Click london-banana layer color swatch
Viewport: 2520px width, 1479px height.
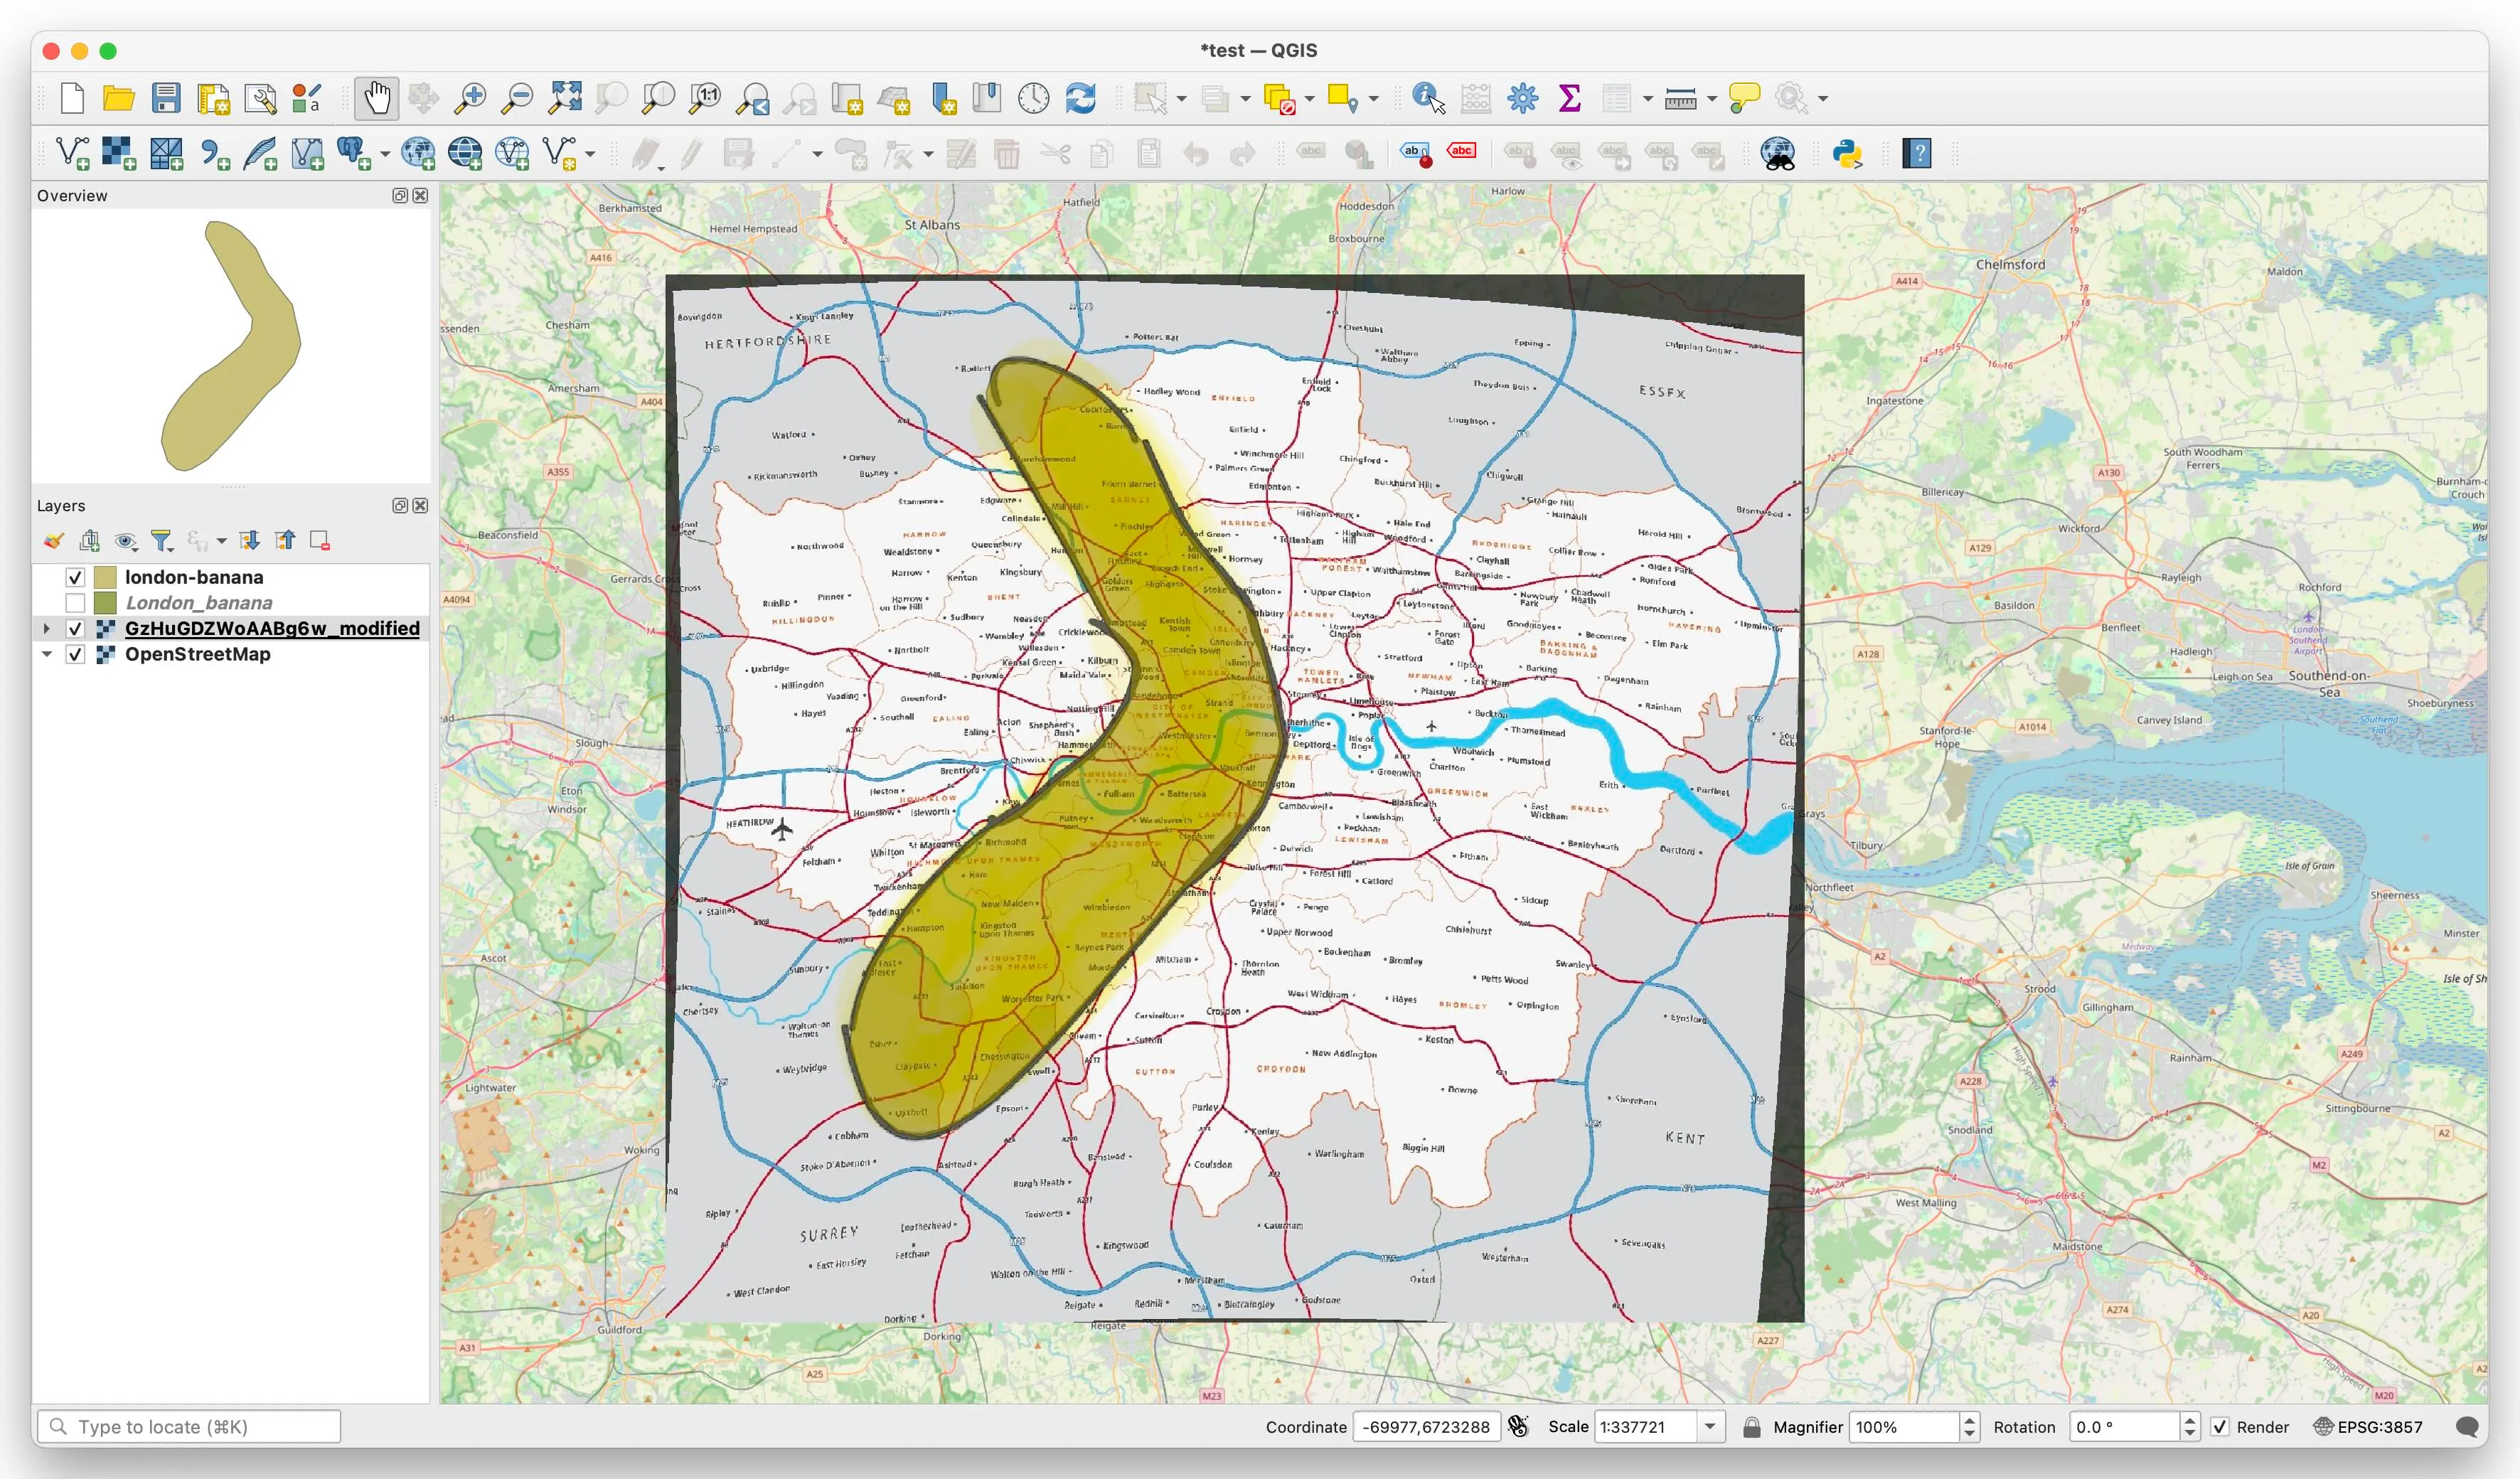(105, 577)
